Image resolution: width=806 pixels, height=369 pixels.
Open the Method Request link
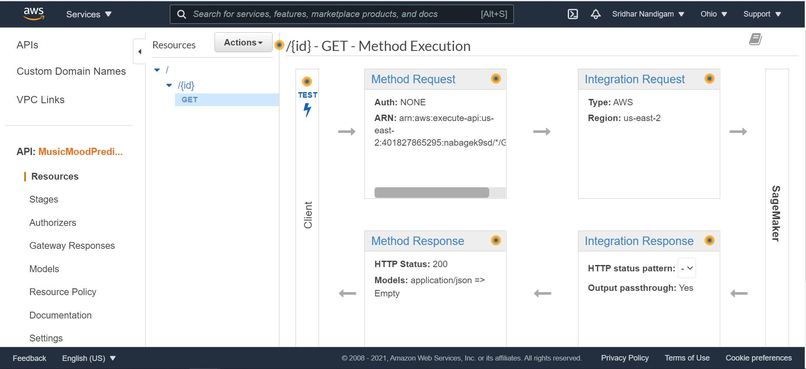pos(413,79)
